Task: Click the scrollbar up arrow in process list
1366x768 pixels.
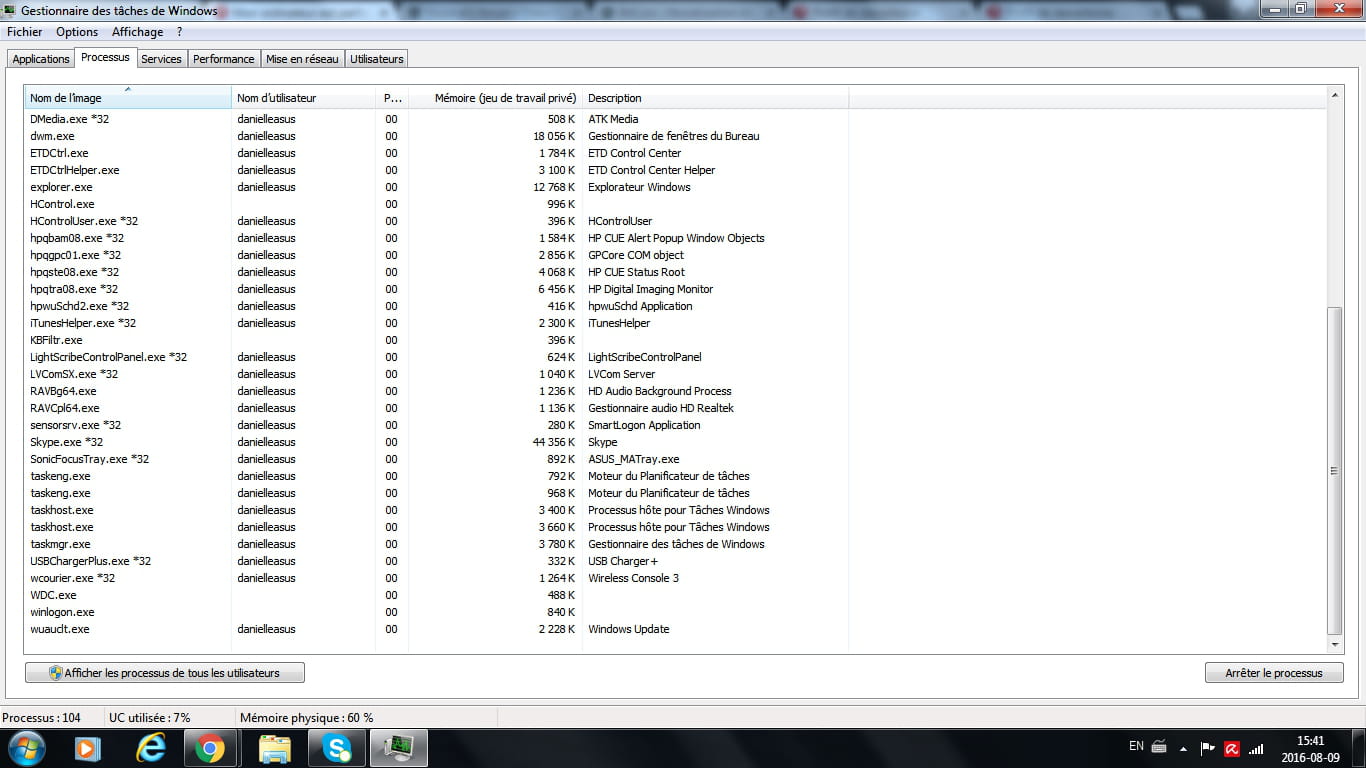Action: pyautogui.click(x=1335, y=95)
